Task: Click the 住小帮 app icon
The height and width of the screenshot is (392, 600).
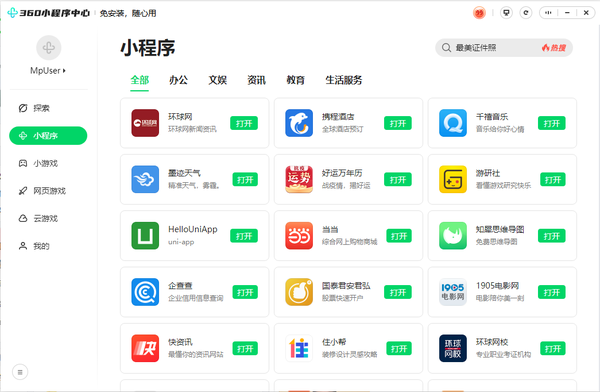Action: coord(299,348)
